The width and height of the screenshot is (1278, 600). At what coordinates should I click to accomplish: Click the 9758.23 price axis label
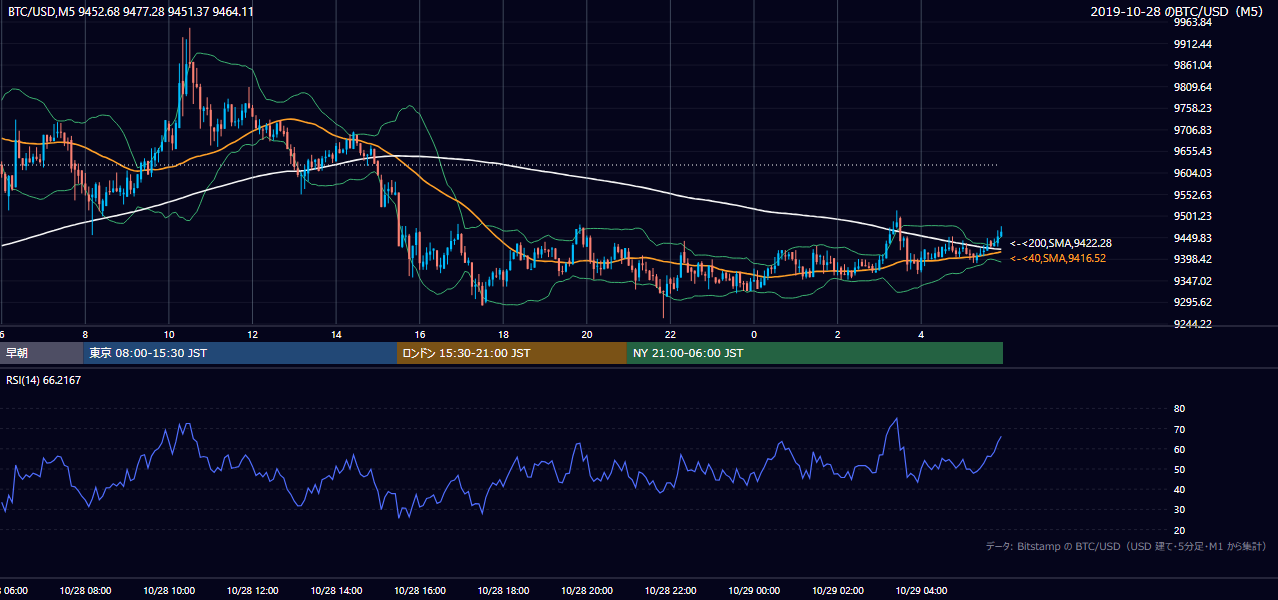coord(1193,108)
